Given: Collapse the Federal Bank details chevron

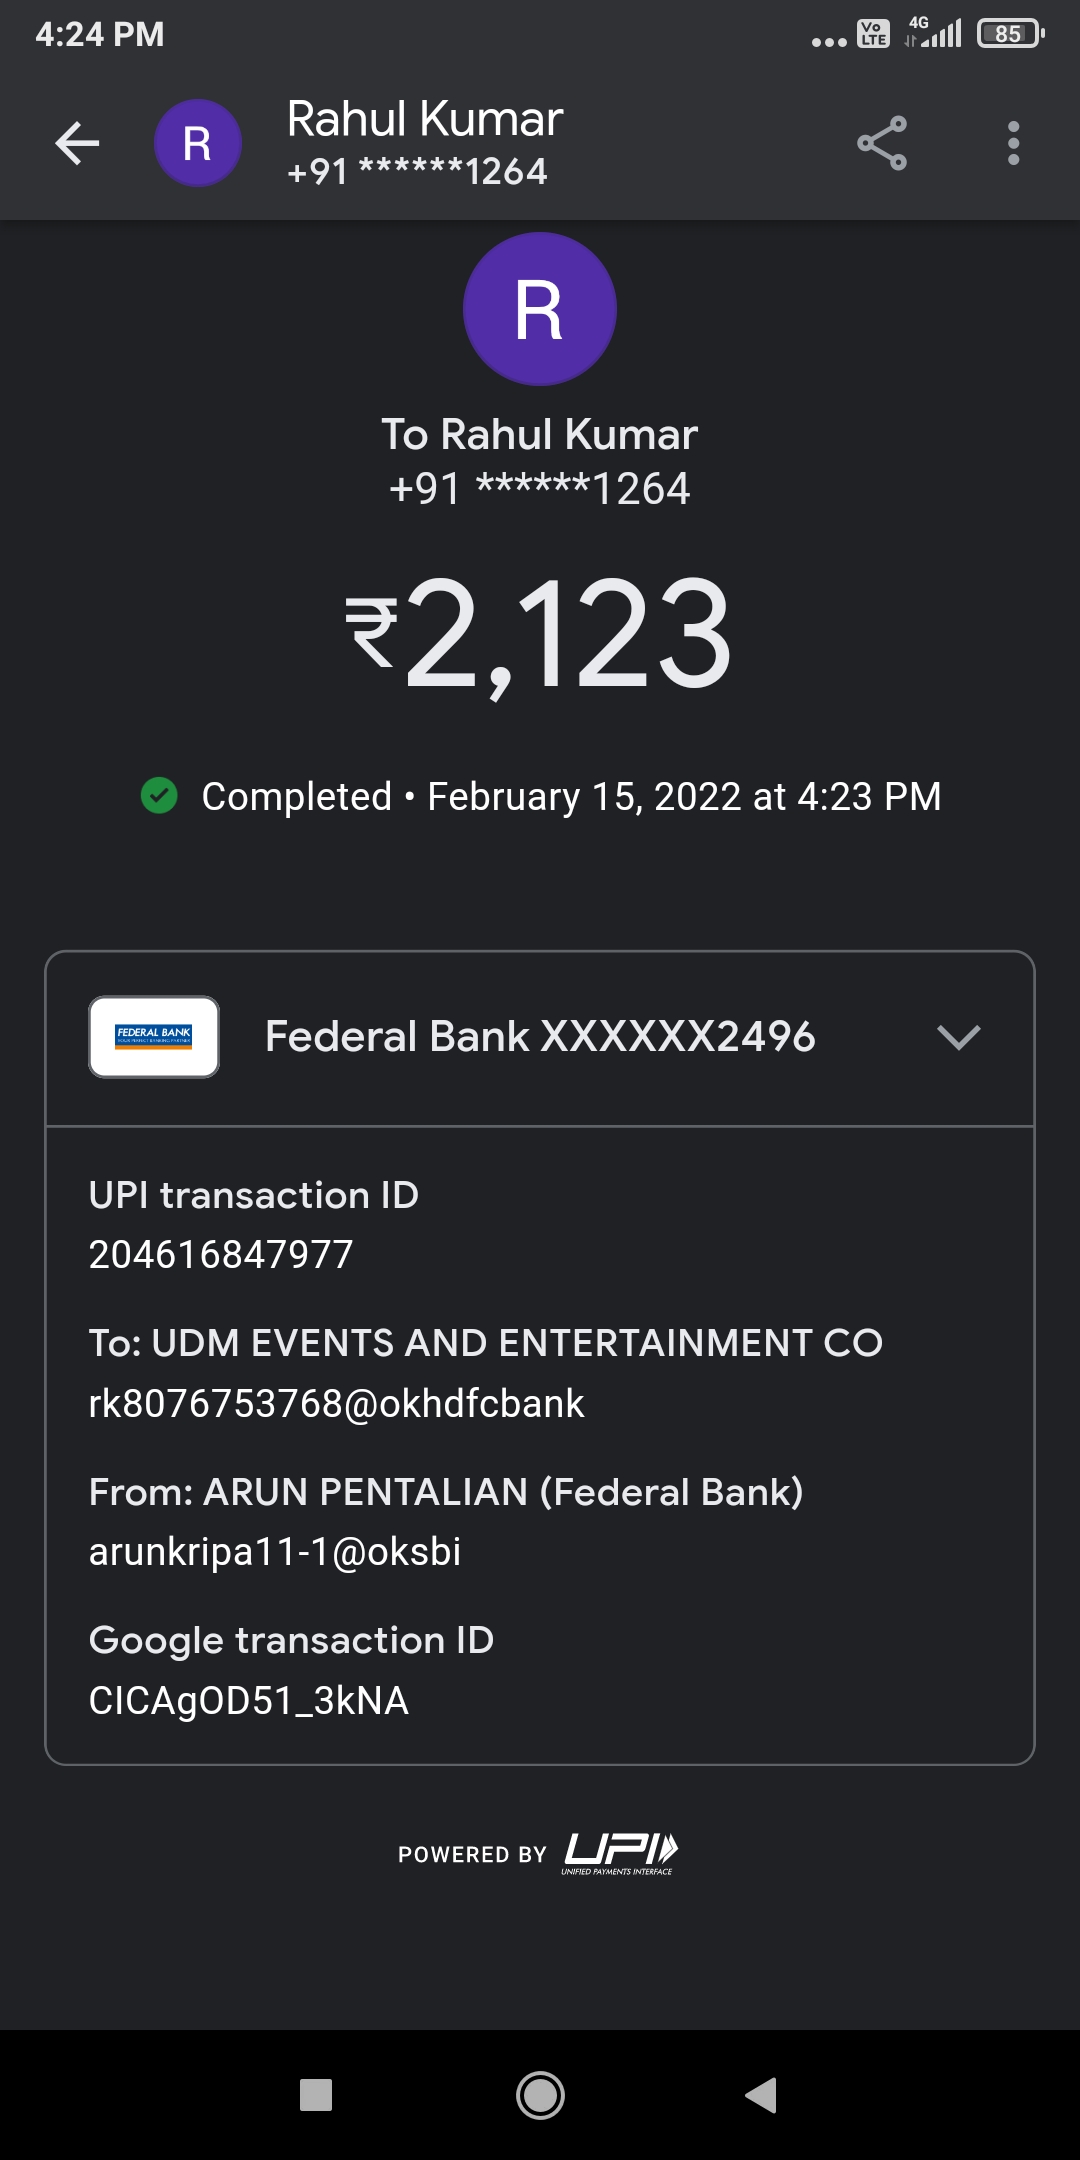Looking at the screenshot, I should coord(958,1037).
